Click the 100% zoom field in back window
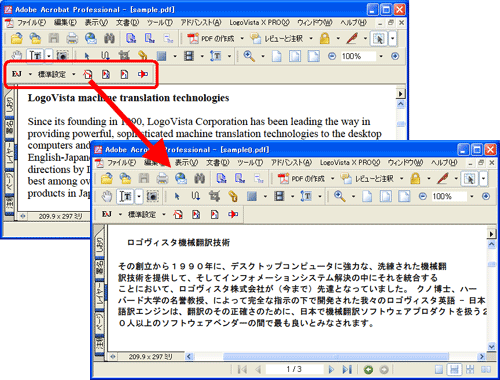 tap(358, 56)
